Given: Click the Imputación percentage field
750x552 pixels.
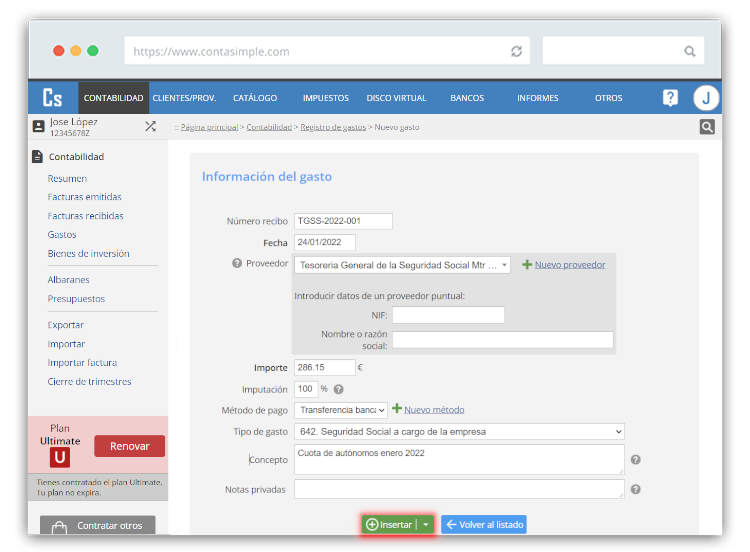Looking at the screenshot, I should click(306, 389).
